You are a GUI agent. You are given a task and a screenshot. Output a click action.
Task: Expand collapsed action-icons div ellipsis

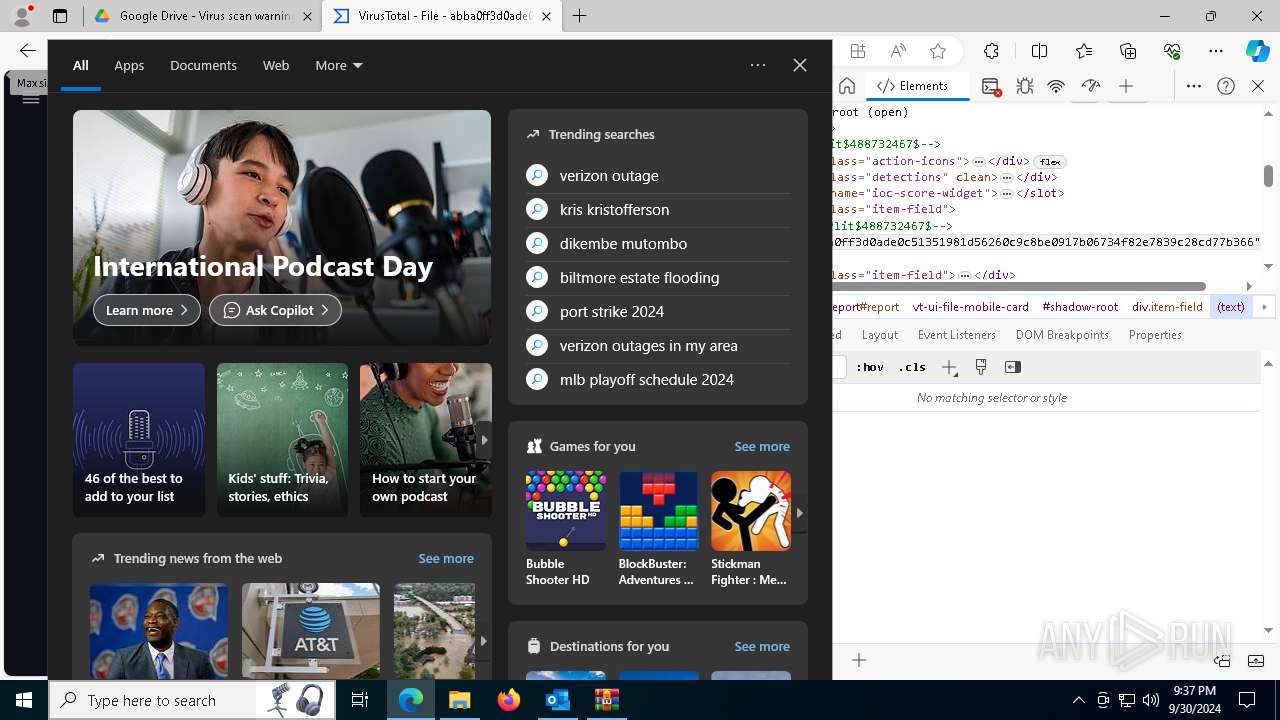coord(979,161)
